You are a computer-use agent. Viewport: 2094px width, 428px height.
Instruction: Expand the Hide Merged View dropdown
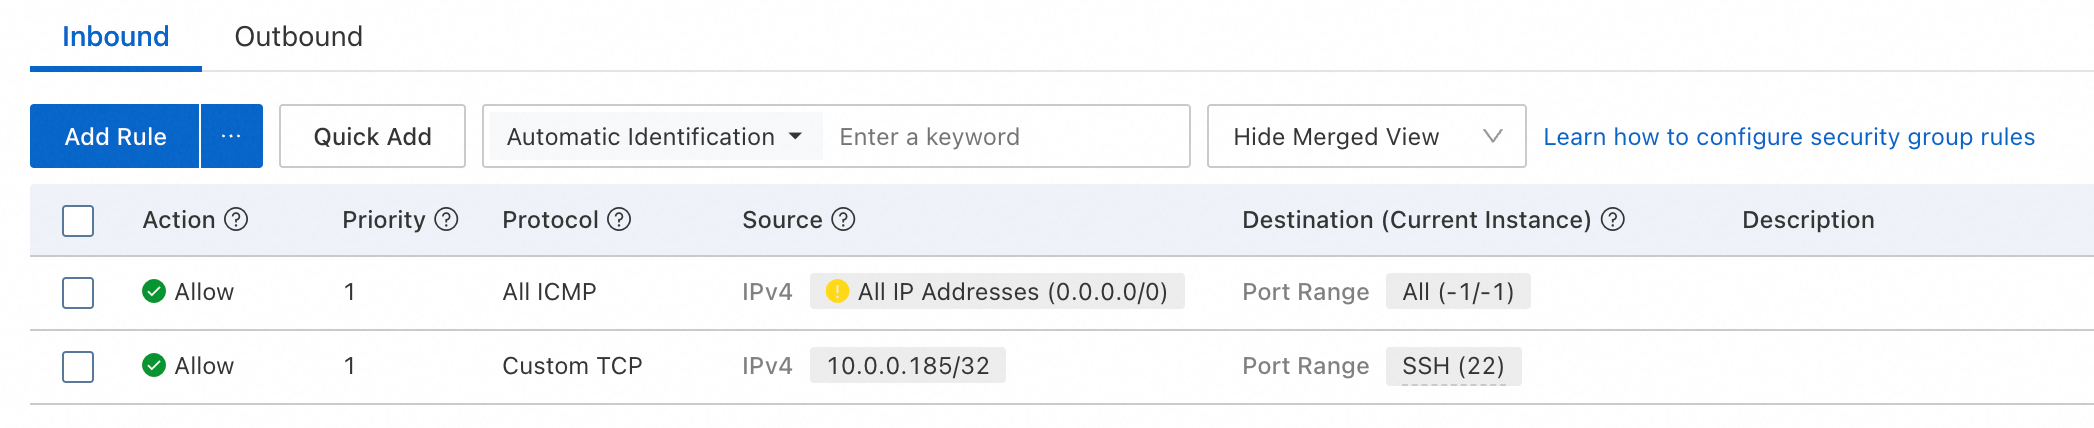(1366, 137)
